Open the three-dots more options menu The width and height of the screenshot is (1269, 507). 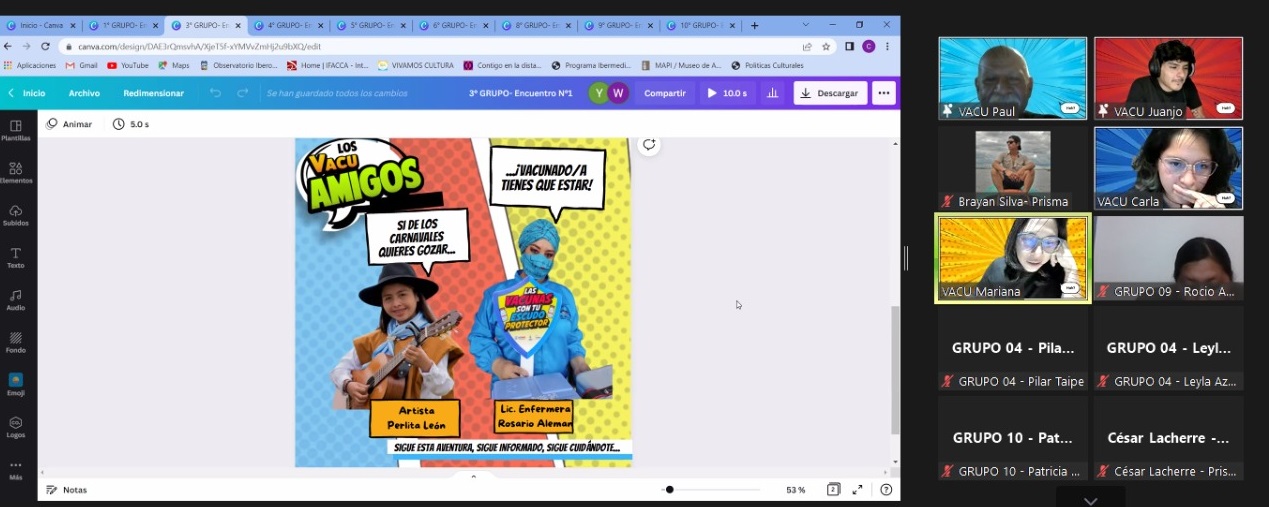(883, 93)
